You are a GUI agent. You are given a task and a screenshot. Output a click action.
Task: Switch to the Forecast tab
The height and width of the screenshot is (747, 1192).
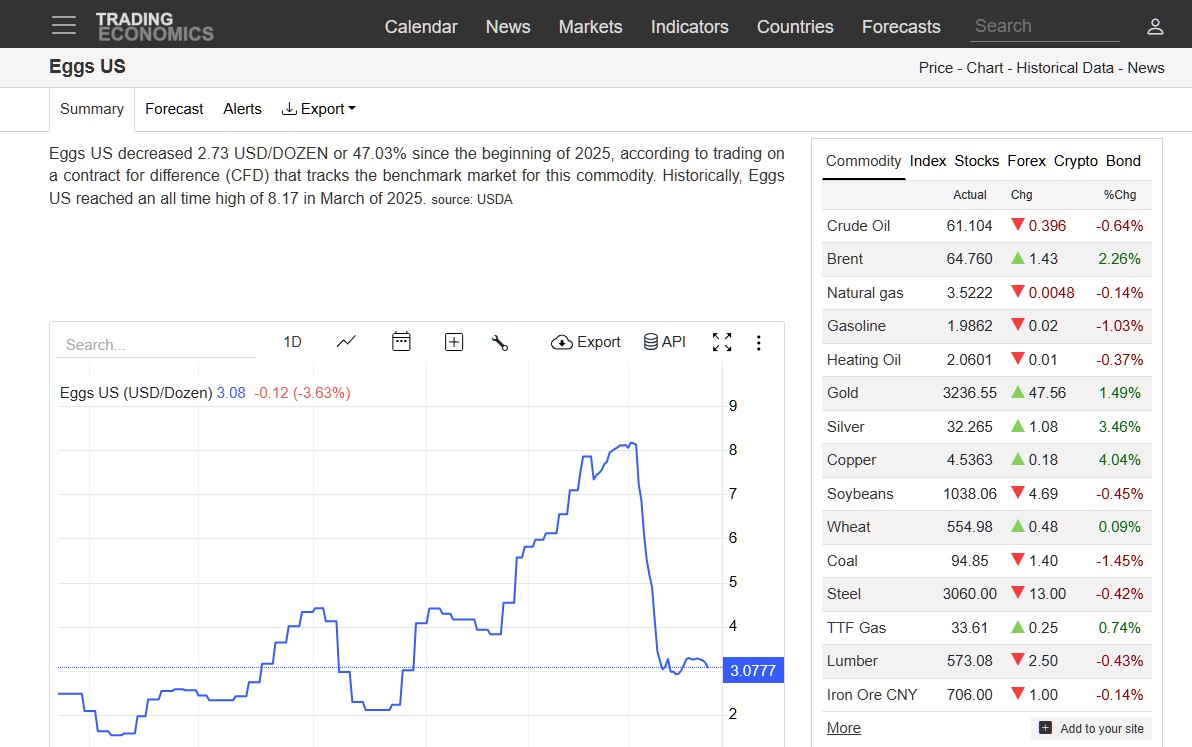click(174, 109)
